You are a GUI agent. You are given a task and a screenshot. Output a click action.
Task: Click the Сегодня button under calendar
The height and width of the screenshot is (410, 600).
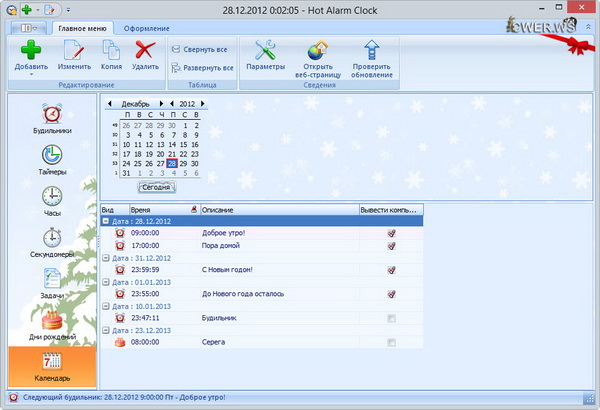coord(157,187)
